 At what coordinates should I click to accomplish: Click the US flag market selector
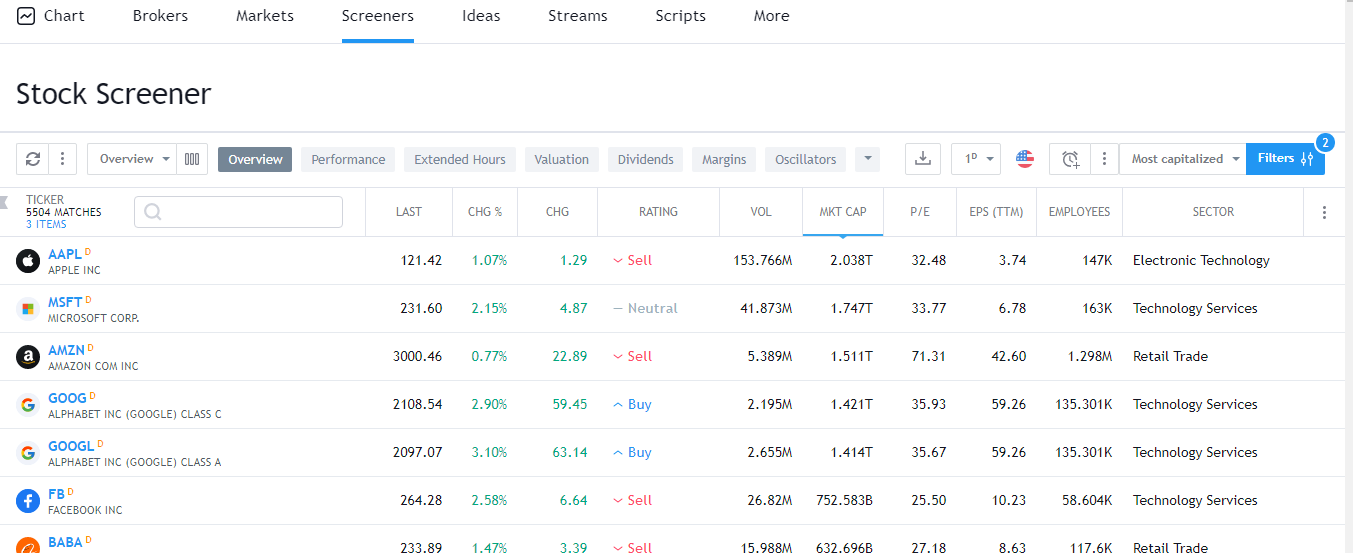[1025, 159]
